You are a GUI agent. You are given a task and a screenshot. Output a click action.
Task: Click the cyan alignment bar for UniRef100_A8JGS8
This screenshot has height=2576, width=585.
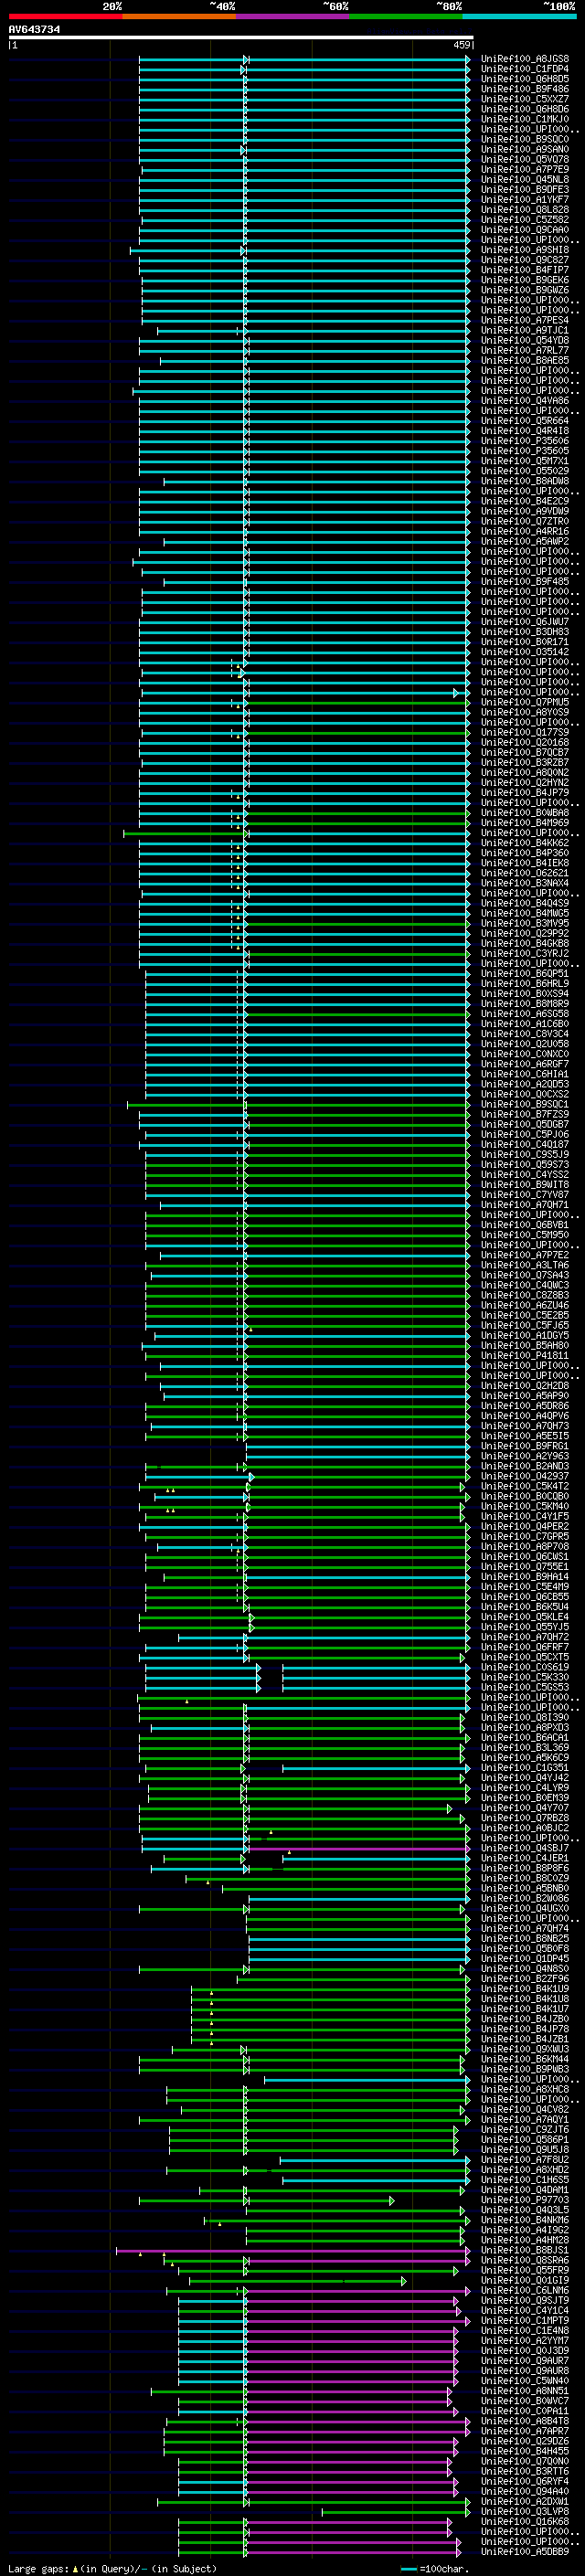click(305, 59)
